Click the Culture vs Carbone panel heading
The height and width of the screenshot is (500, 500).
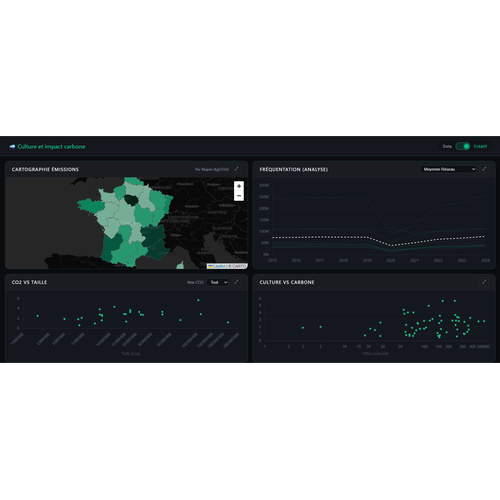tap(287, 282)
